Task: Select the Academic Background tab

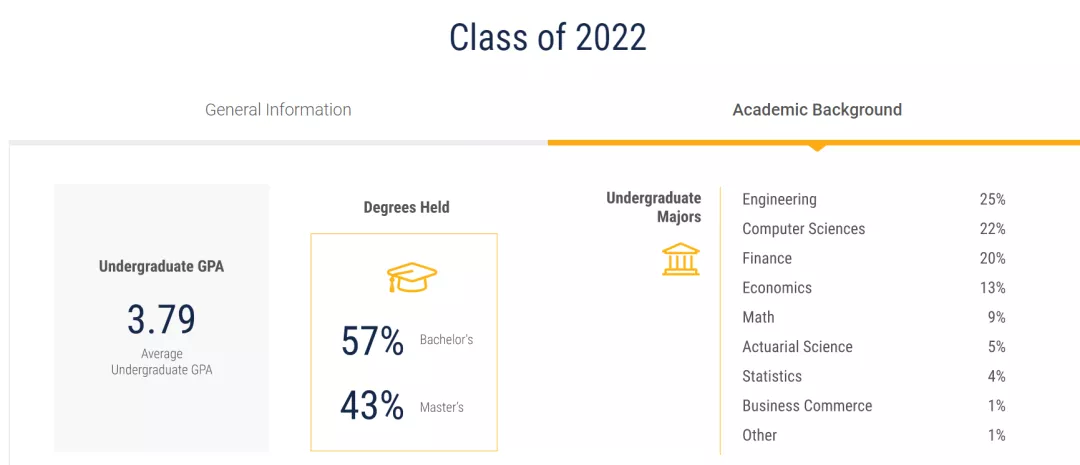Action: click(817, 110)
